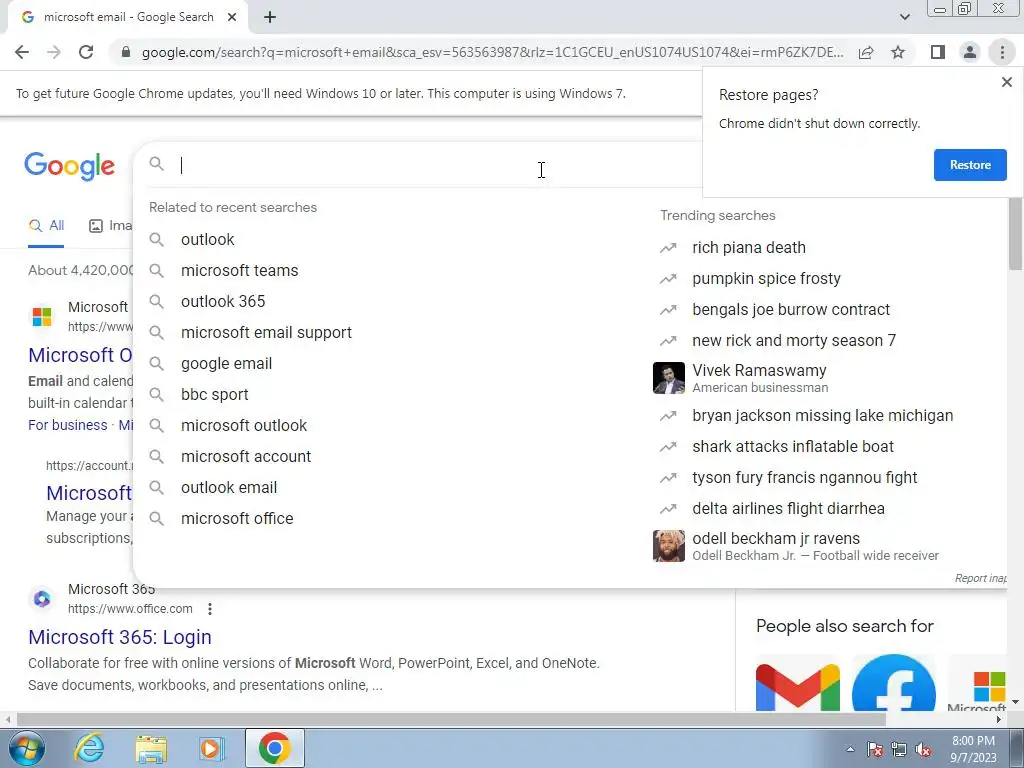Open trending 'new rick and morty season 7'
The height and width of the screenshot is (768, 1024).
[x=793, y=341]
